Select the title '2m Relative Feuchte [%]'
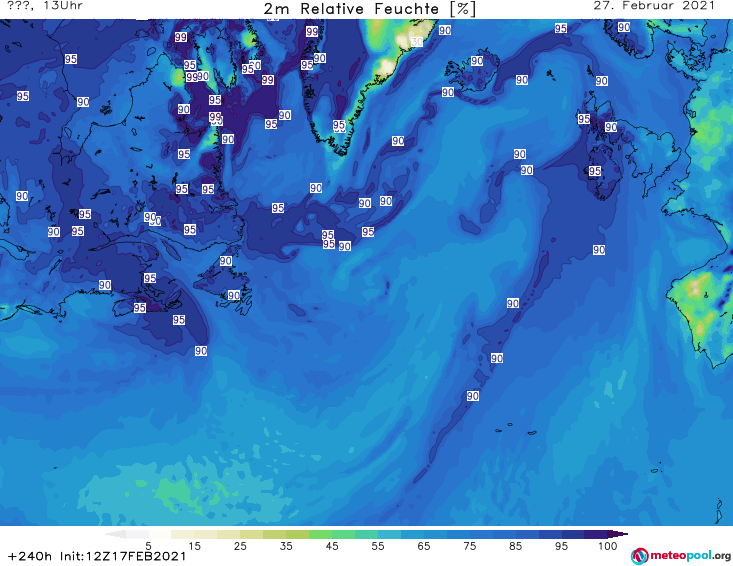Image resolution: width=733 pixels, height=566 pixels. [x=370, y=9]
